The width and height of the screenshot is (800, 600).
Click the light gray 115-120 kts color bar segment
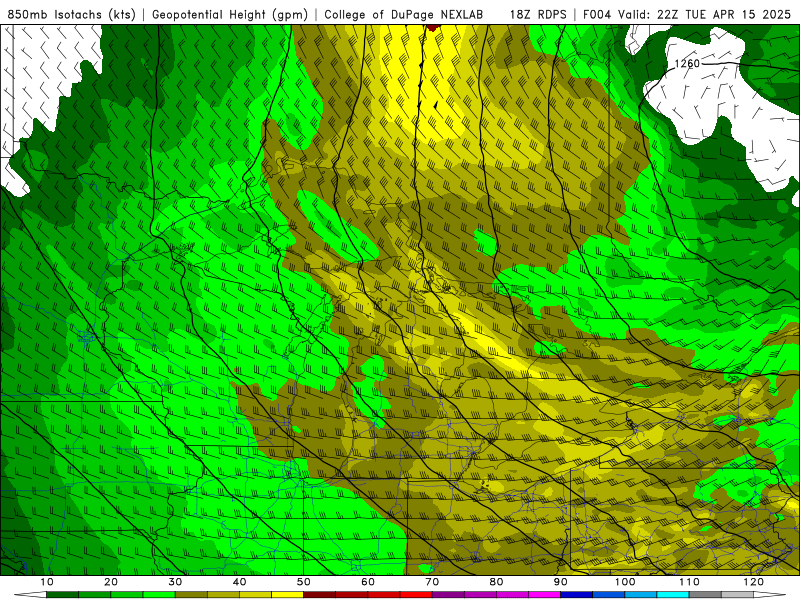[x=737, y=595]
